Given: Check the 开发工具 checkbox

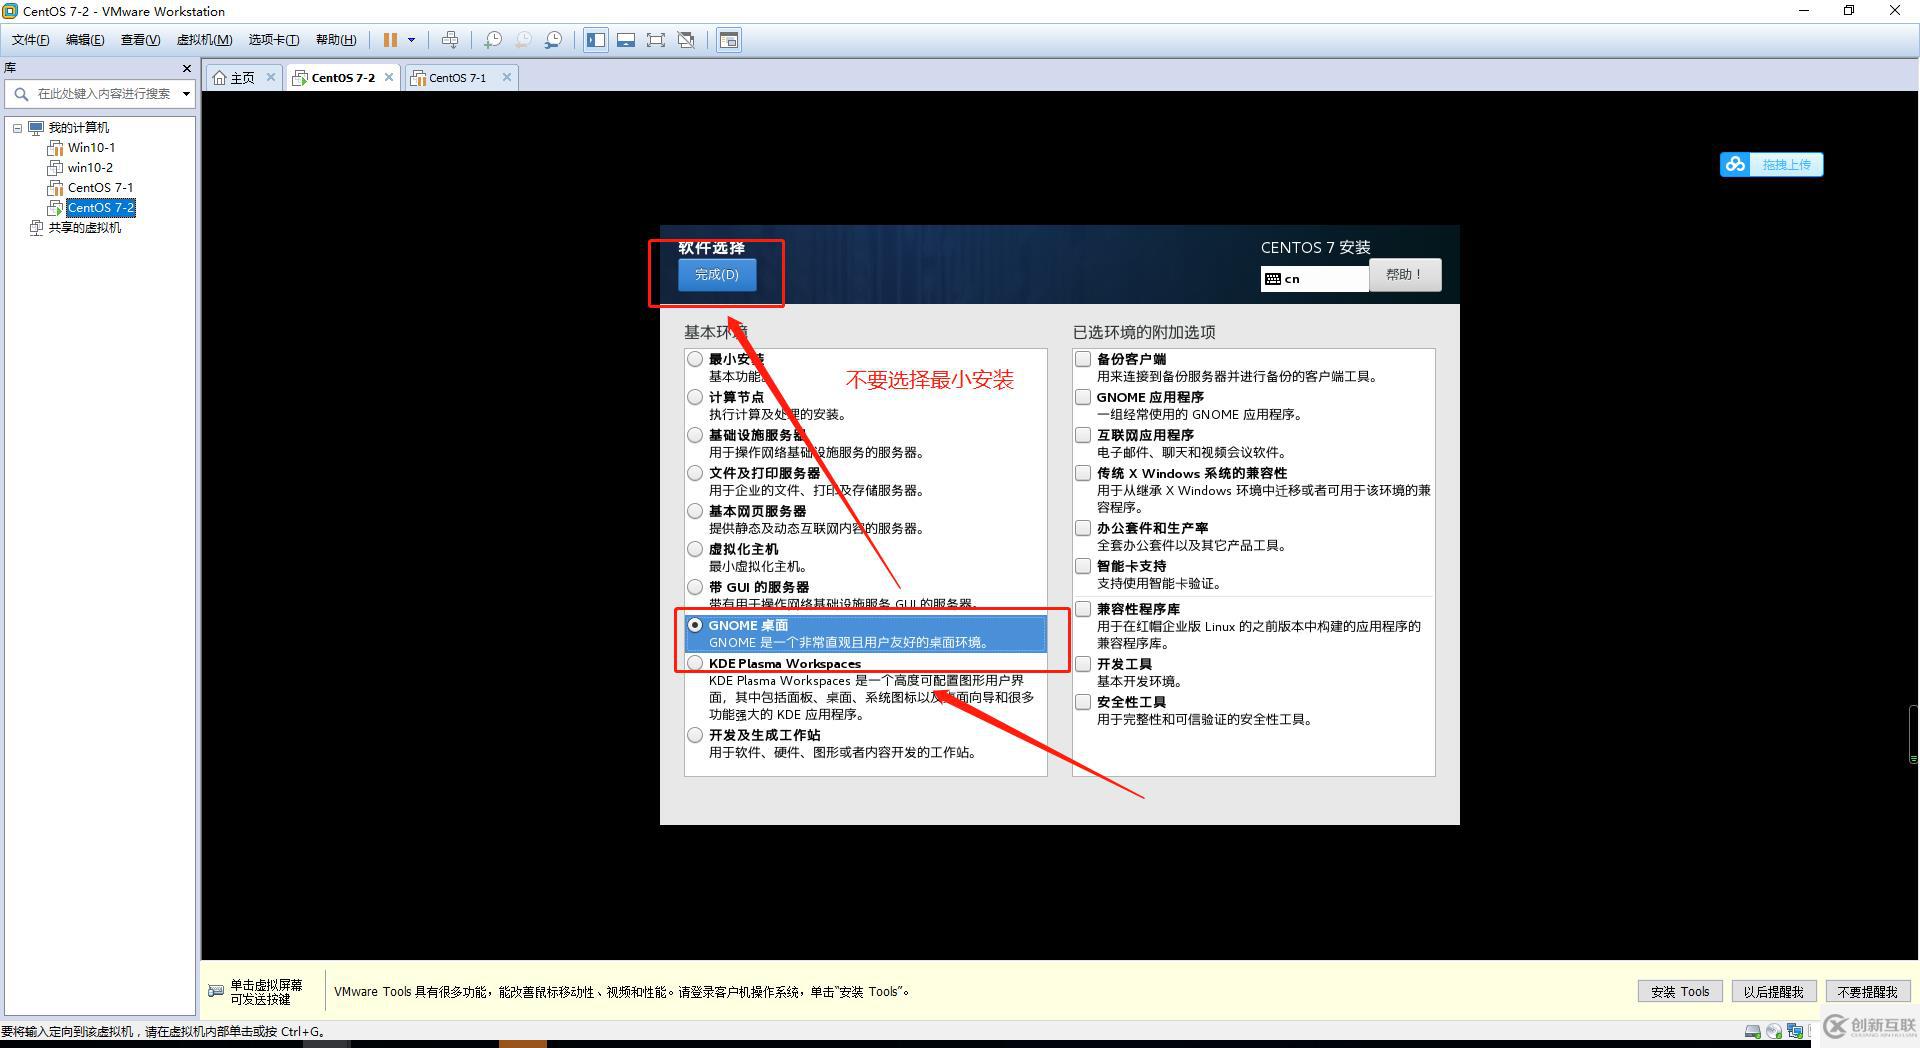Looking at the screenshot, I should click(x=1083, y=664).
